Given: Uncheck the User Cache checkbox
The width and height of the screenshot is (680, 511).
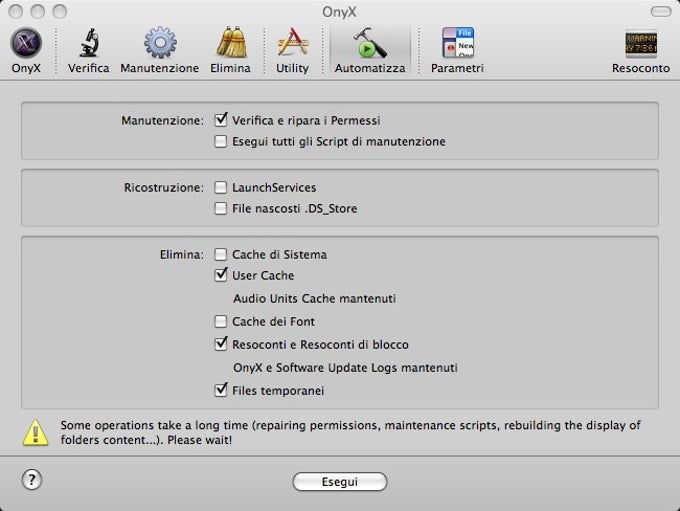Looking at the screenshot, I should [221, 275].
